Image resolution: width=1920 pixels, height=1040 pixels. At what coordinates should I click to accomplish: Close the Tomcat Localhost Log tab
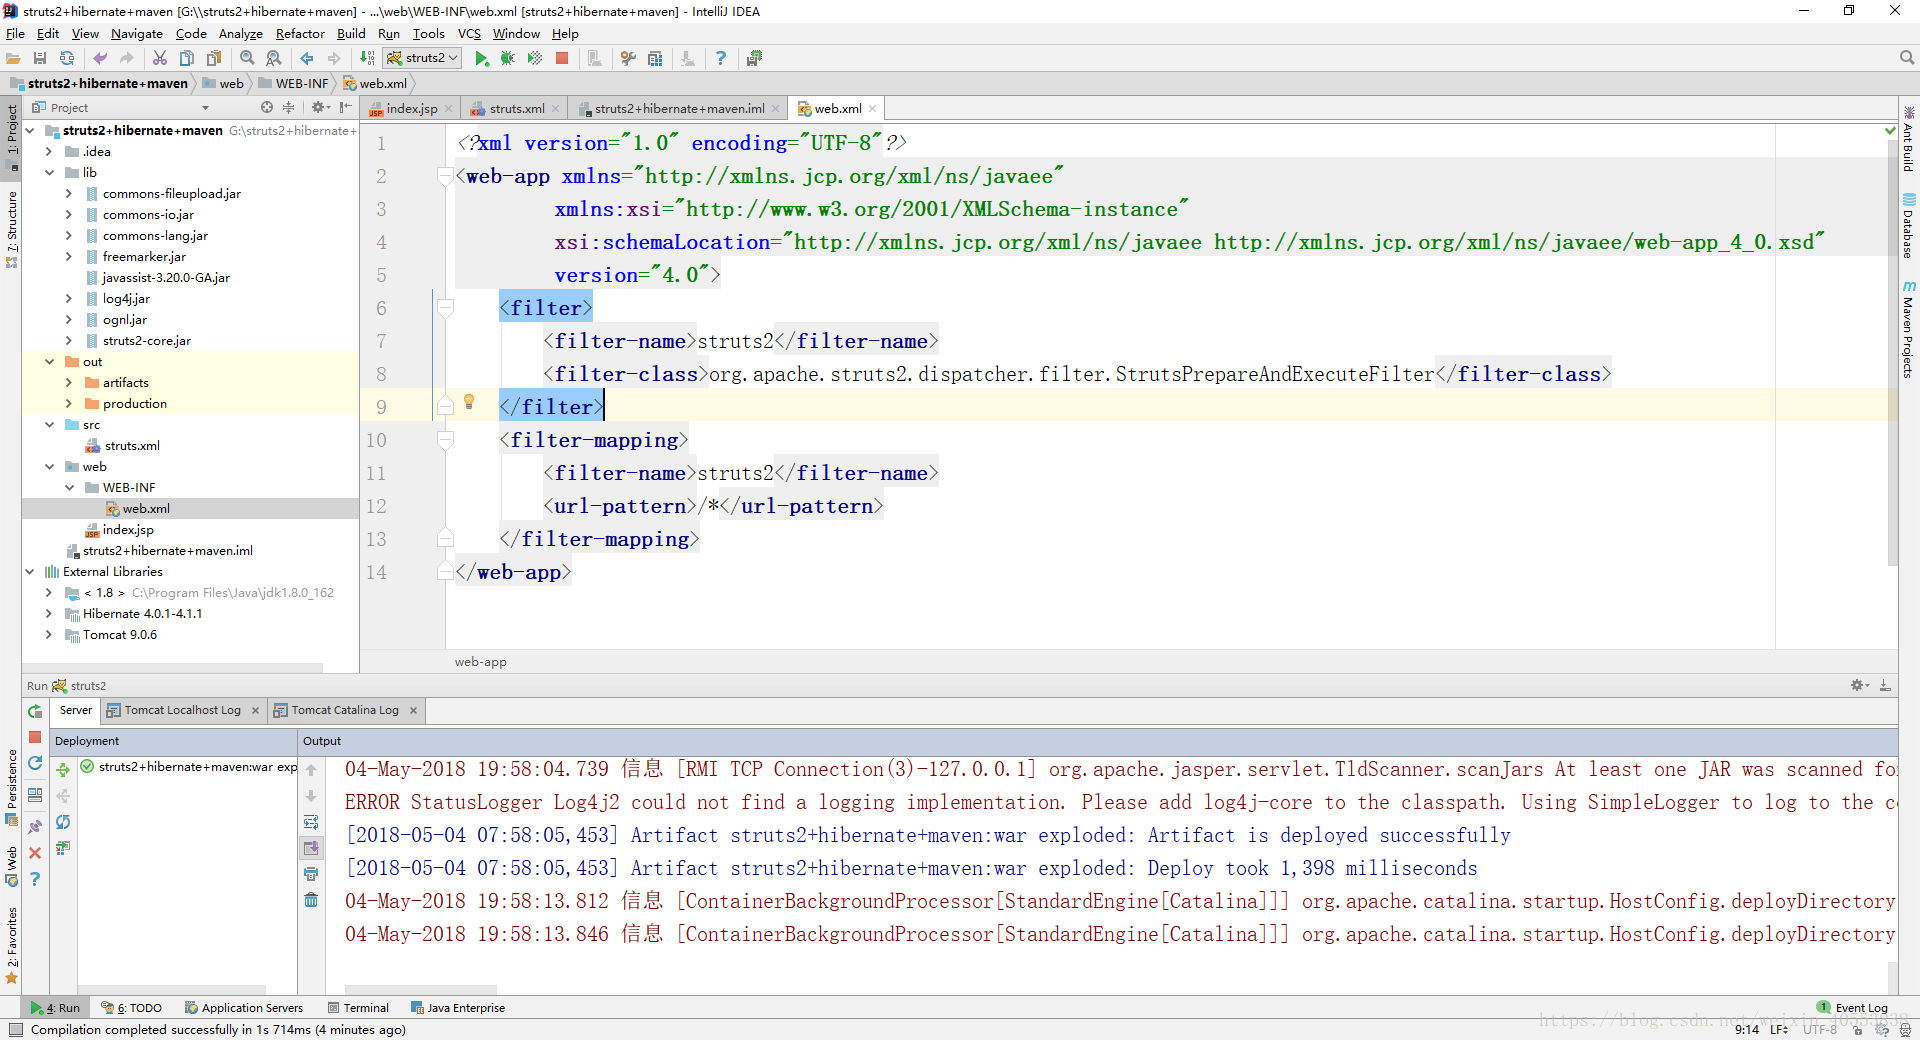(255, 711)
